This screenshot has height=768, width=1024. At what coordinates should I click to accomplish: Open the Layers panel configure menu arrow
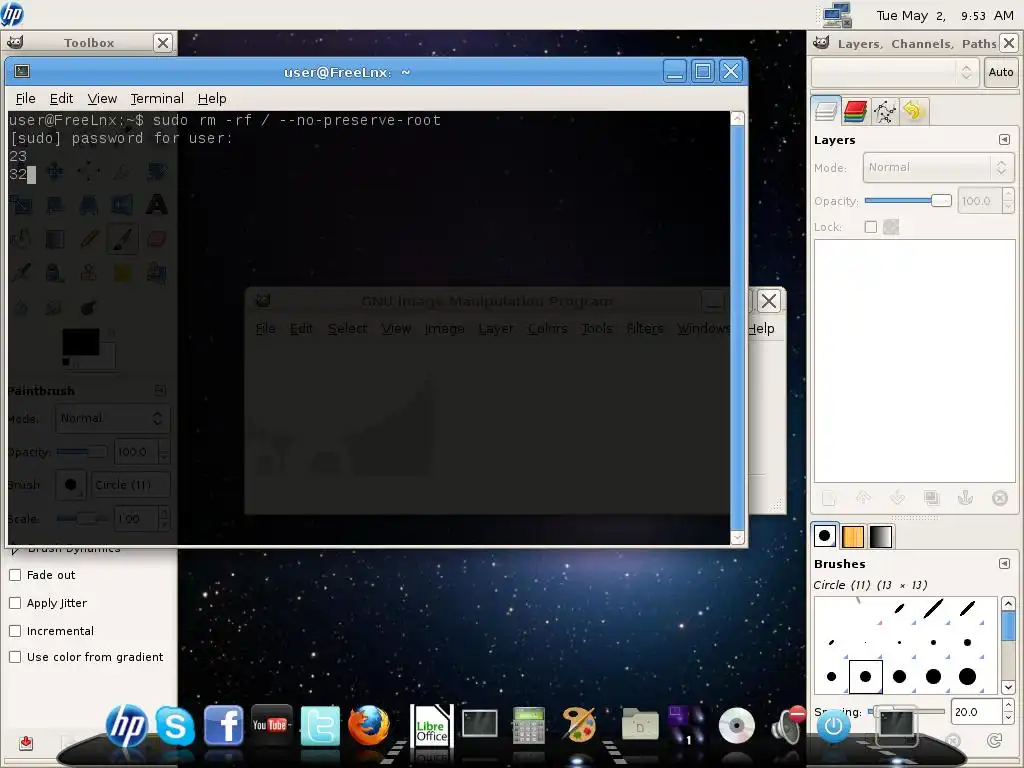1004,140
